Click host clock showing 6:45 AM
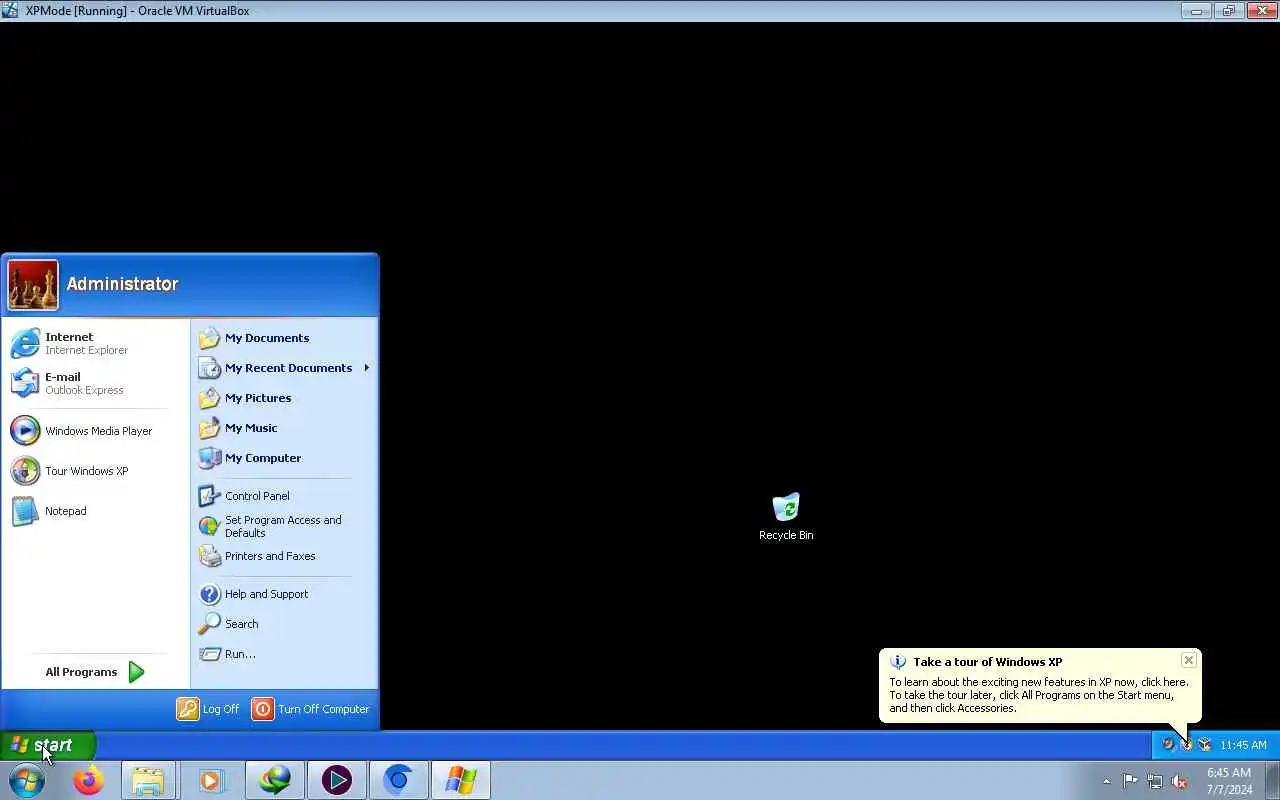The height and width of the screenshot is (800, 1280). pyautogui.click(x=1229, y=781)
